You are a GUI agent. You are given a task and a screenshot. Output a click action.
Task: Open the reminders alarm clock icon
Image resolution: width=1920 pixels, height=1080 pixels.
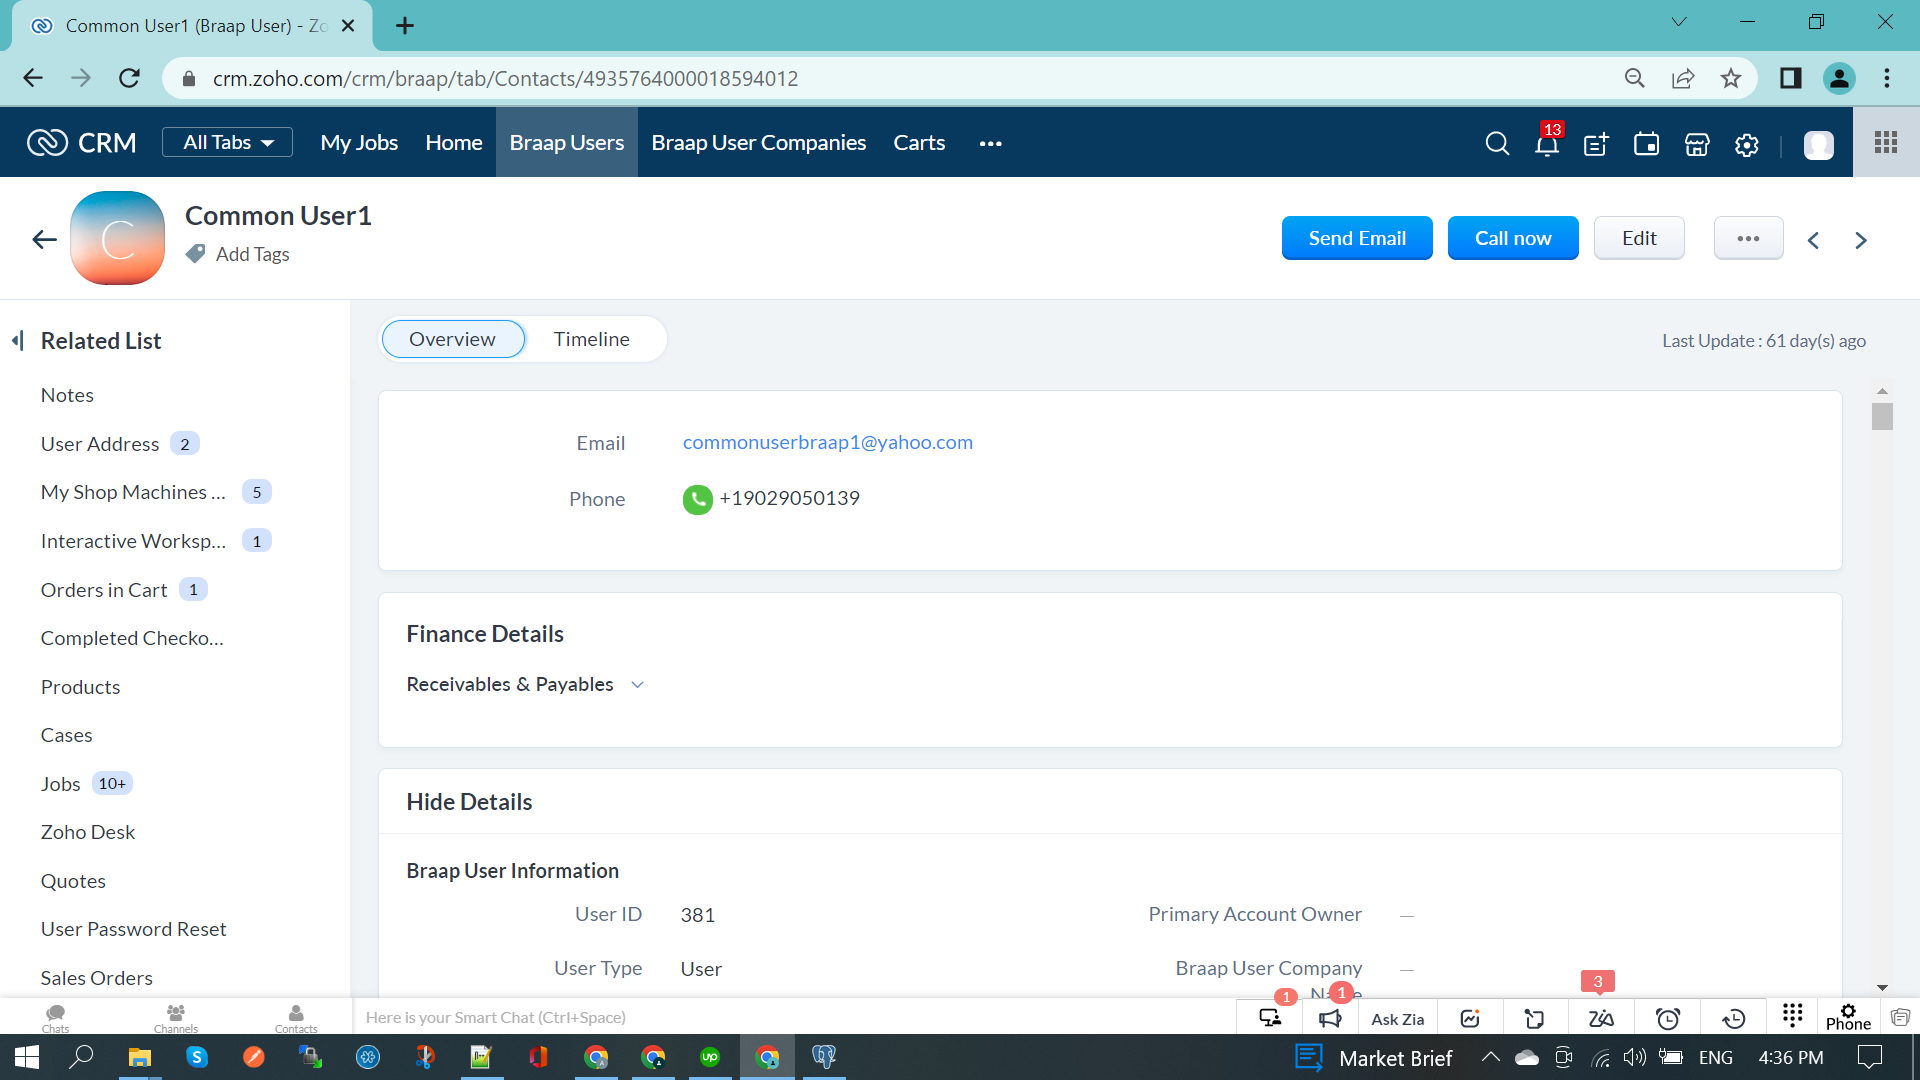tap(1667, 1019)
